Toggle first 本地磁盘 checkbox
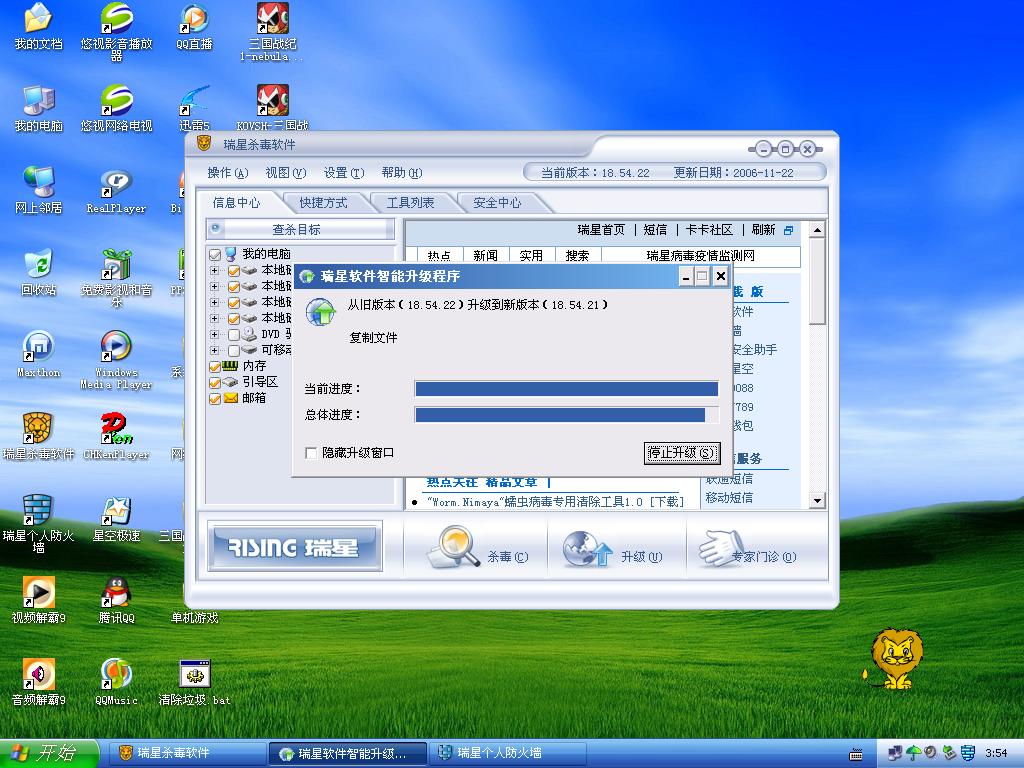Screen dimensions: 1024x768 tap(233, 270)
